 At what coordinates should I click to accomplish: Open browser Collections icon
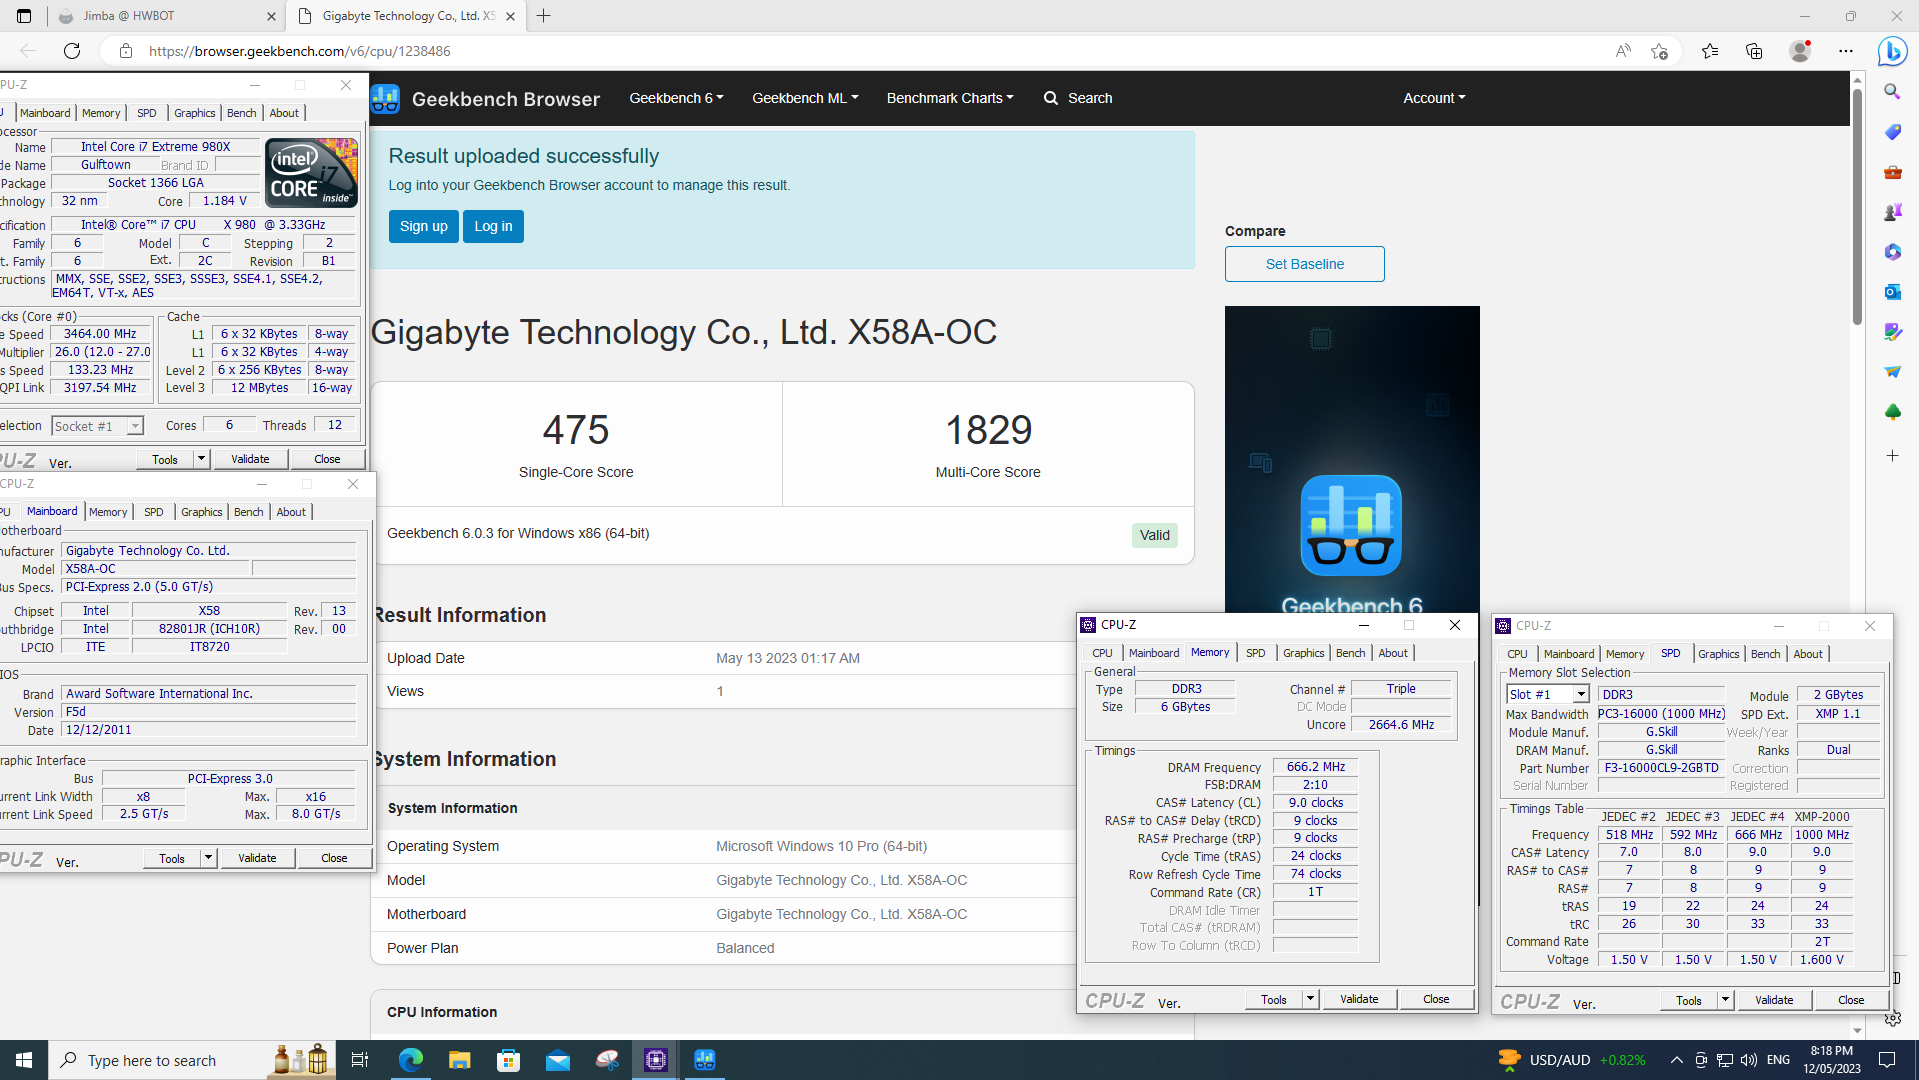(1754, 51)
